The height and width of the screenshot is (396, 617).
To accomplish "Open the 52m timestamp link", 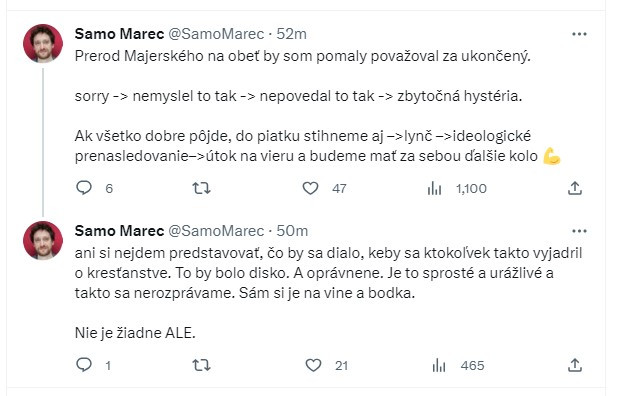I will pyautogui.click(x=292, y=34).
